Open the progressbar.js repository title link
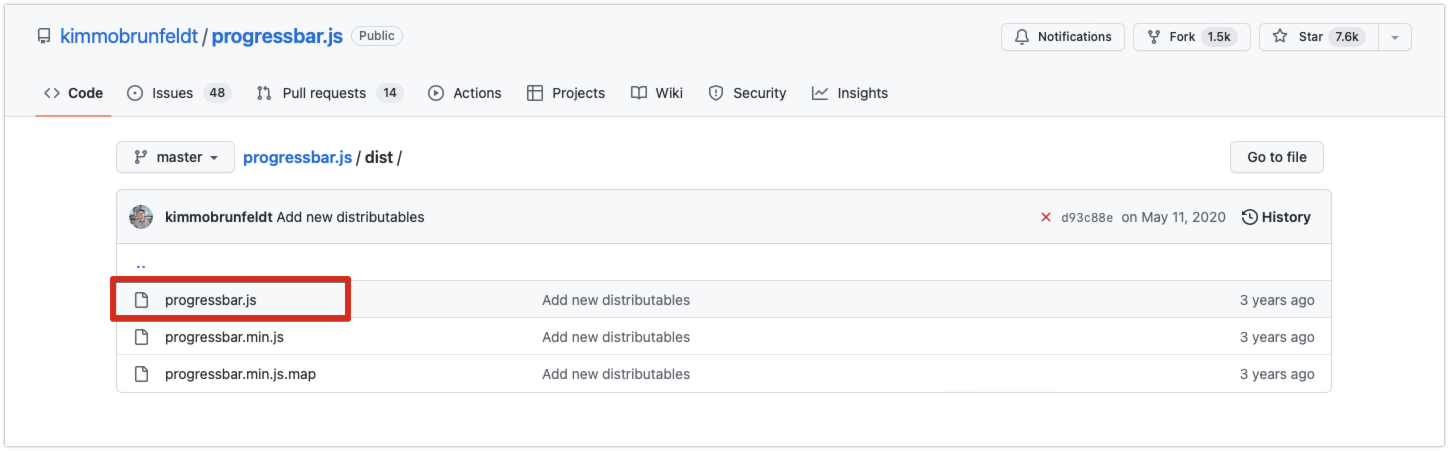This screenshot has height=451, width=1449. point(277,36)
